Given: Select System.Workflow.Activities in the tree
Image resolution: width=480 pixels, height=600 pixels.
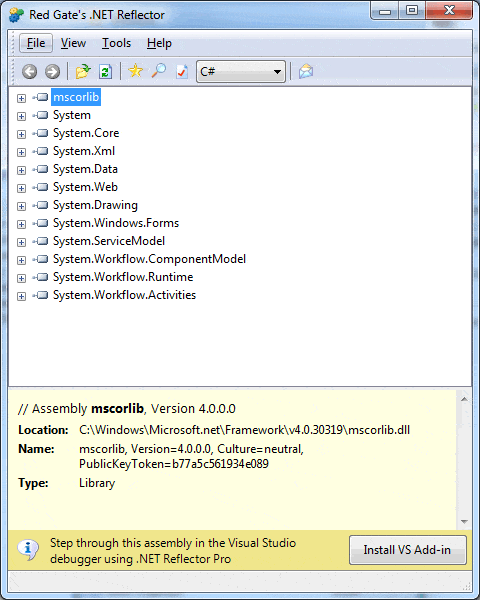Looking at the screenshot, I should point(124,295).
